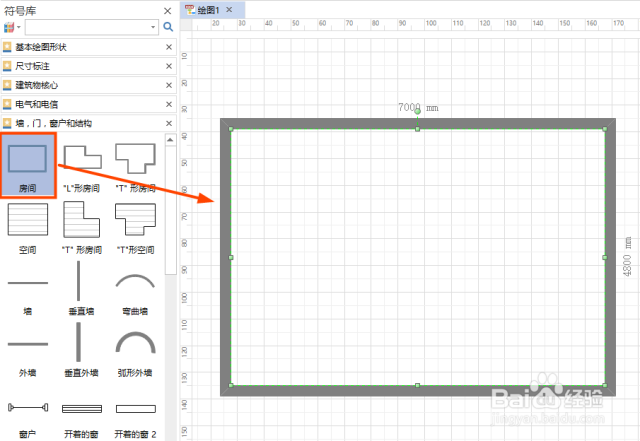Close the 尺寸标注 library
Image resolution: width=640 pixels, height=441 pixels.
click(169, 66)
